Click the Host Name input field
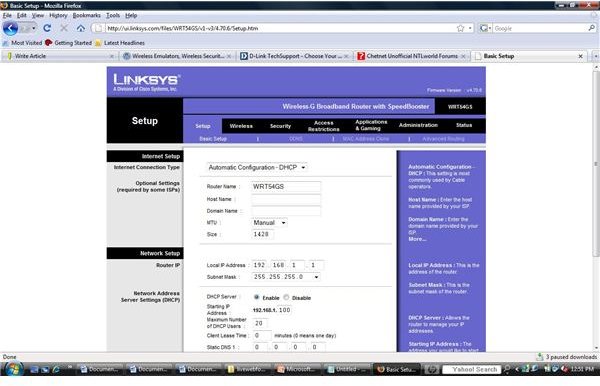Screen dimensions: 600x386 [286, 199]
